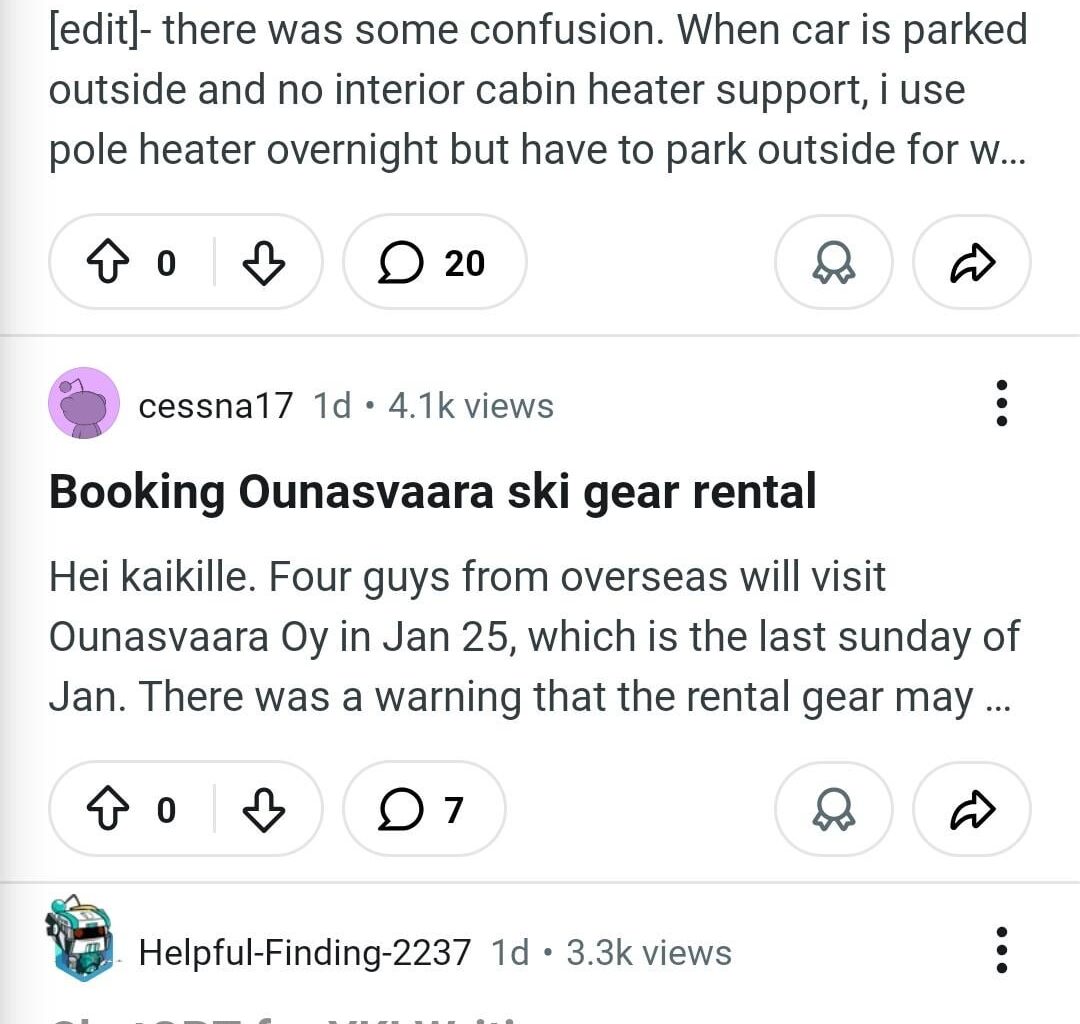Downvote the Ounasvaara ski gear post
The width and height of the screenshot is (1080, 1024).
[265, 809]
